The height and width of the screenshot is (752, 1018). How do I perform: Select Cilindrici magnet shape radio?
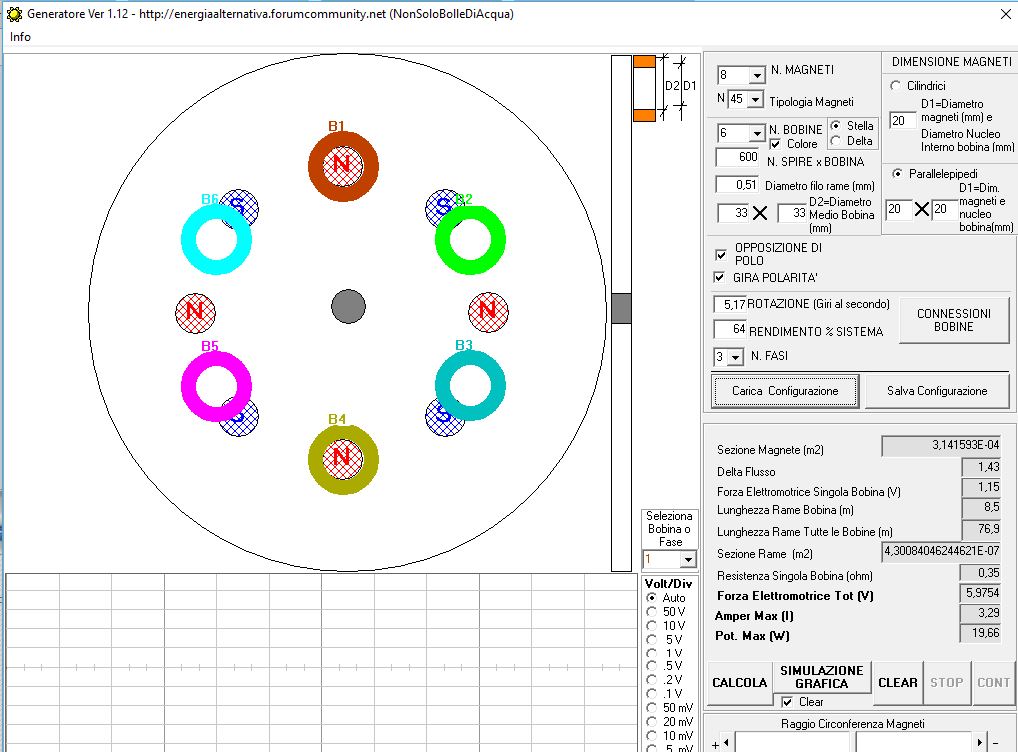[895, 86]
